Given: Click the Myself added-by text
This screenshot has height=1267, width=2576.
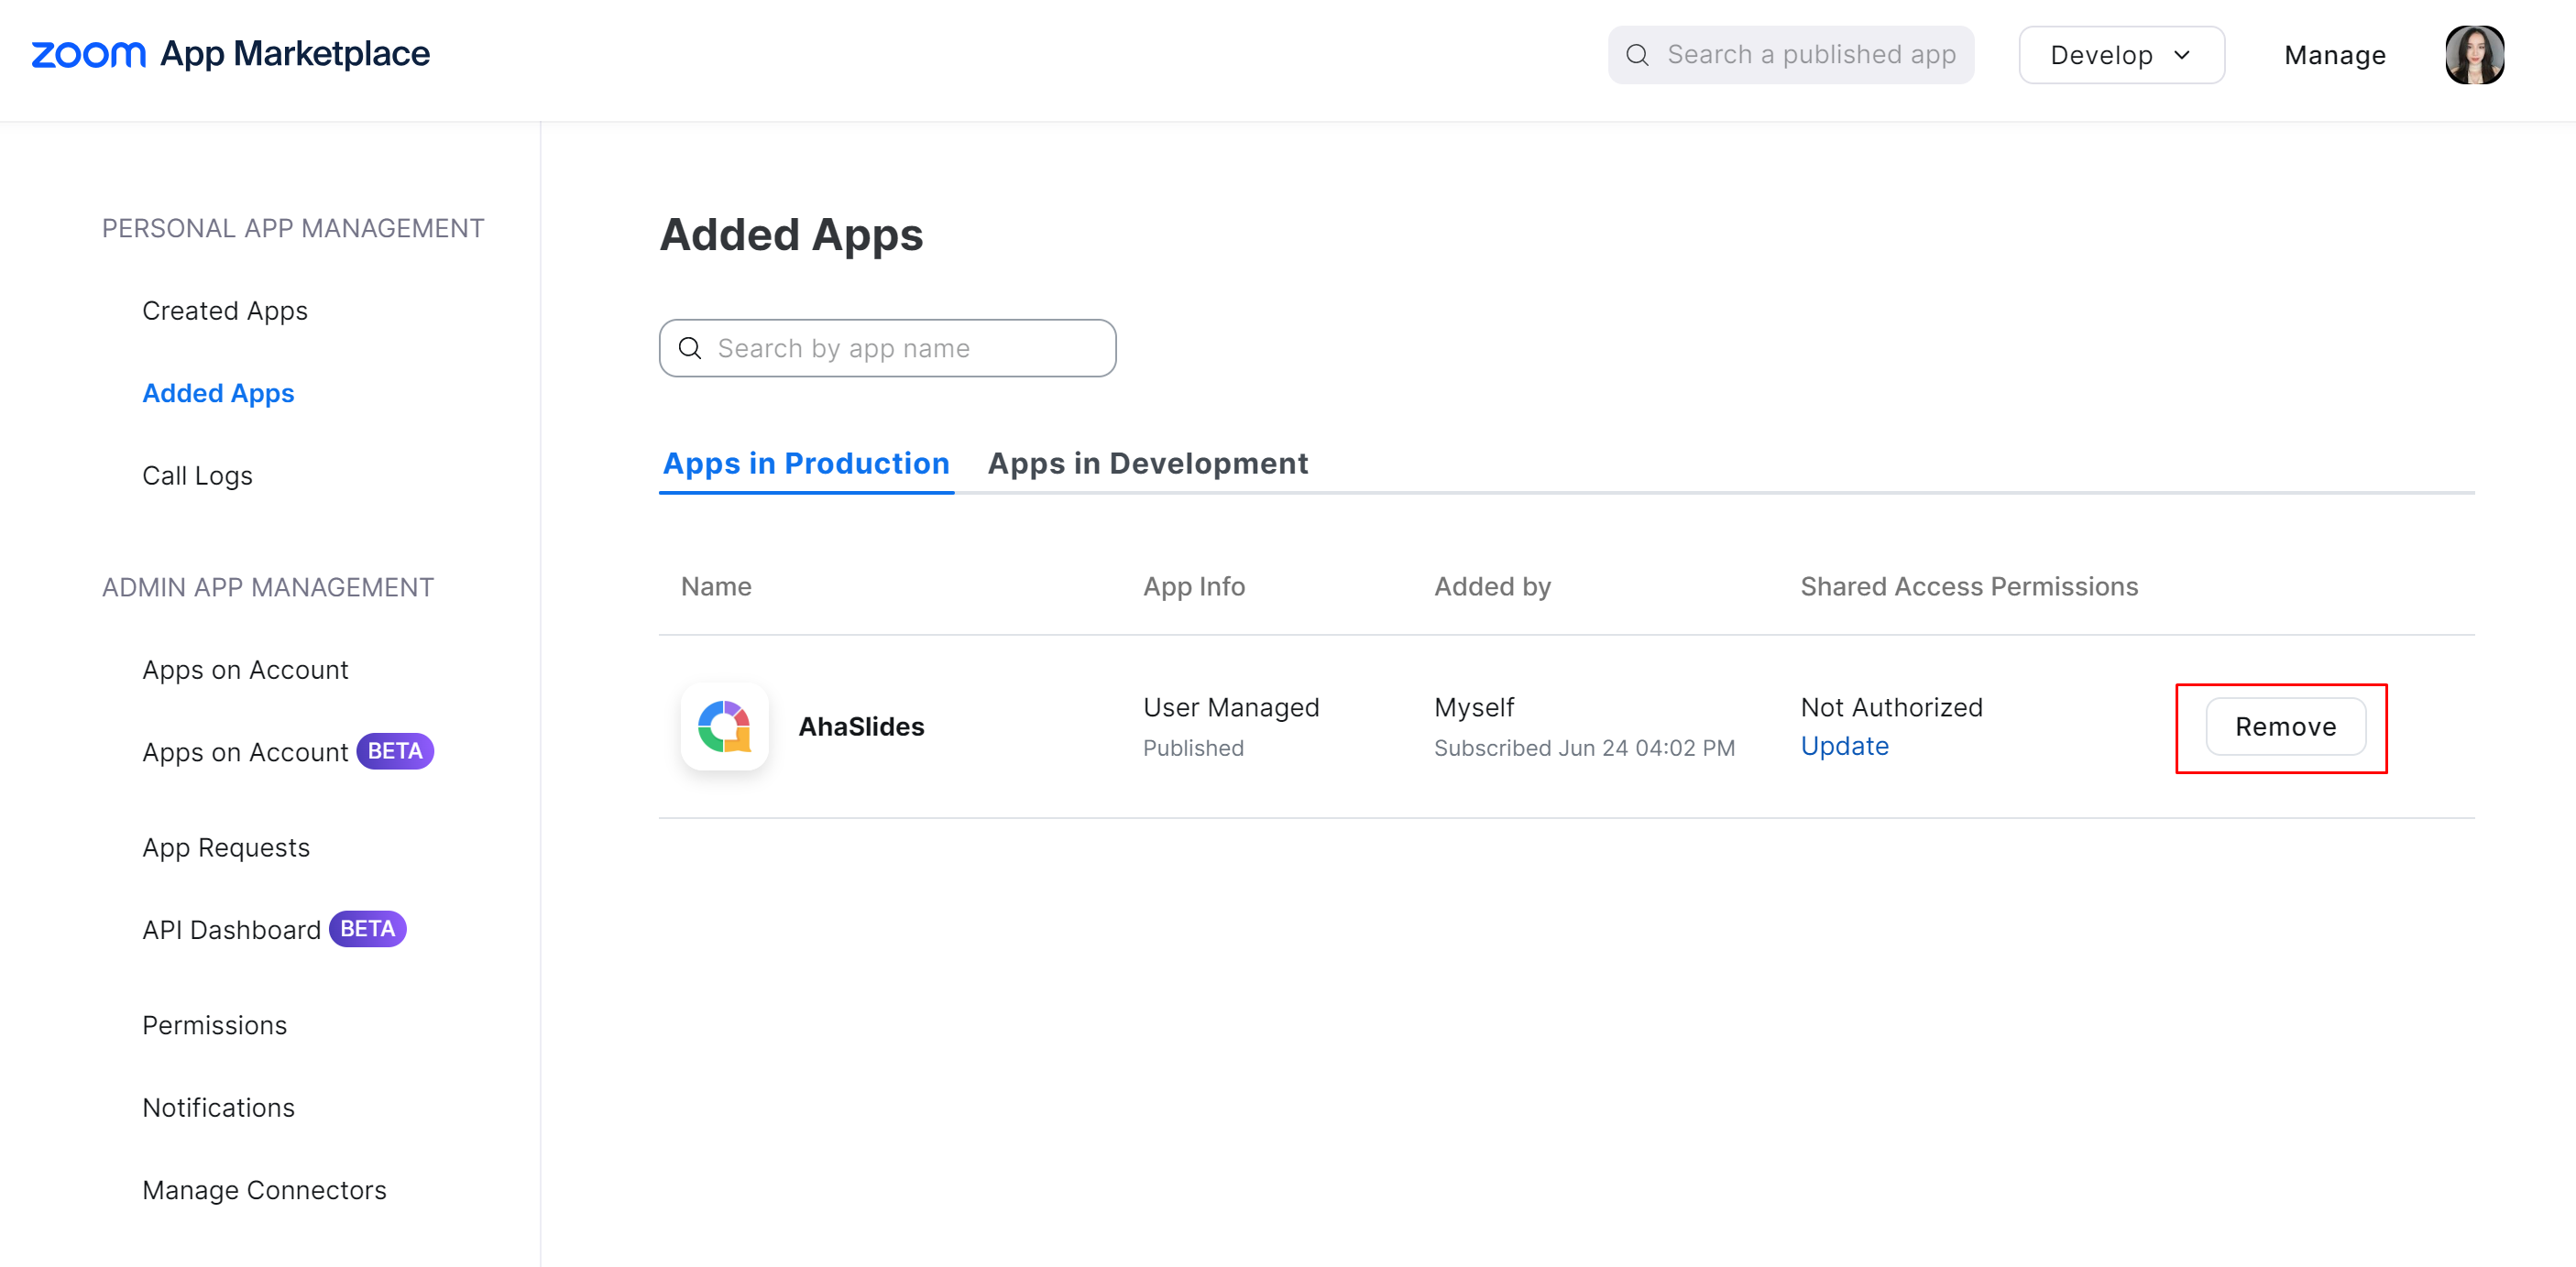Looking at the screenshot, I should [x=1474, y=708].
